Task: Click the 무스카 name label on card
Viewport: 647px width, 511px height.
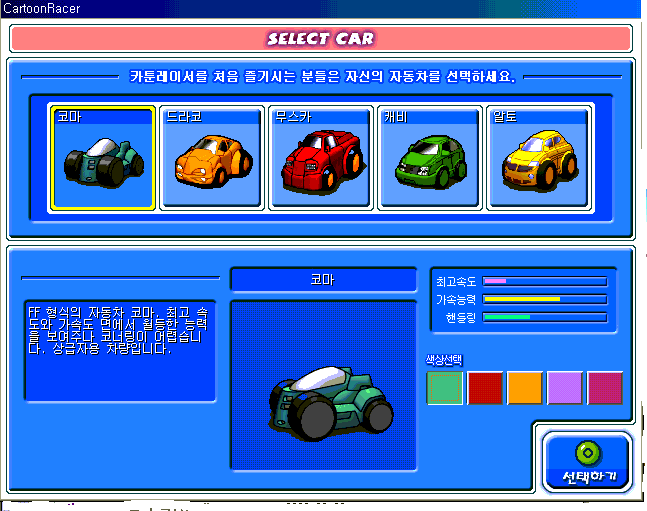Action: pyautogui.click(x=293, y=117)
